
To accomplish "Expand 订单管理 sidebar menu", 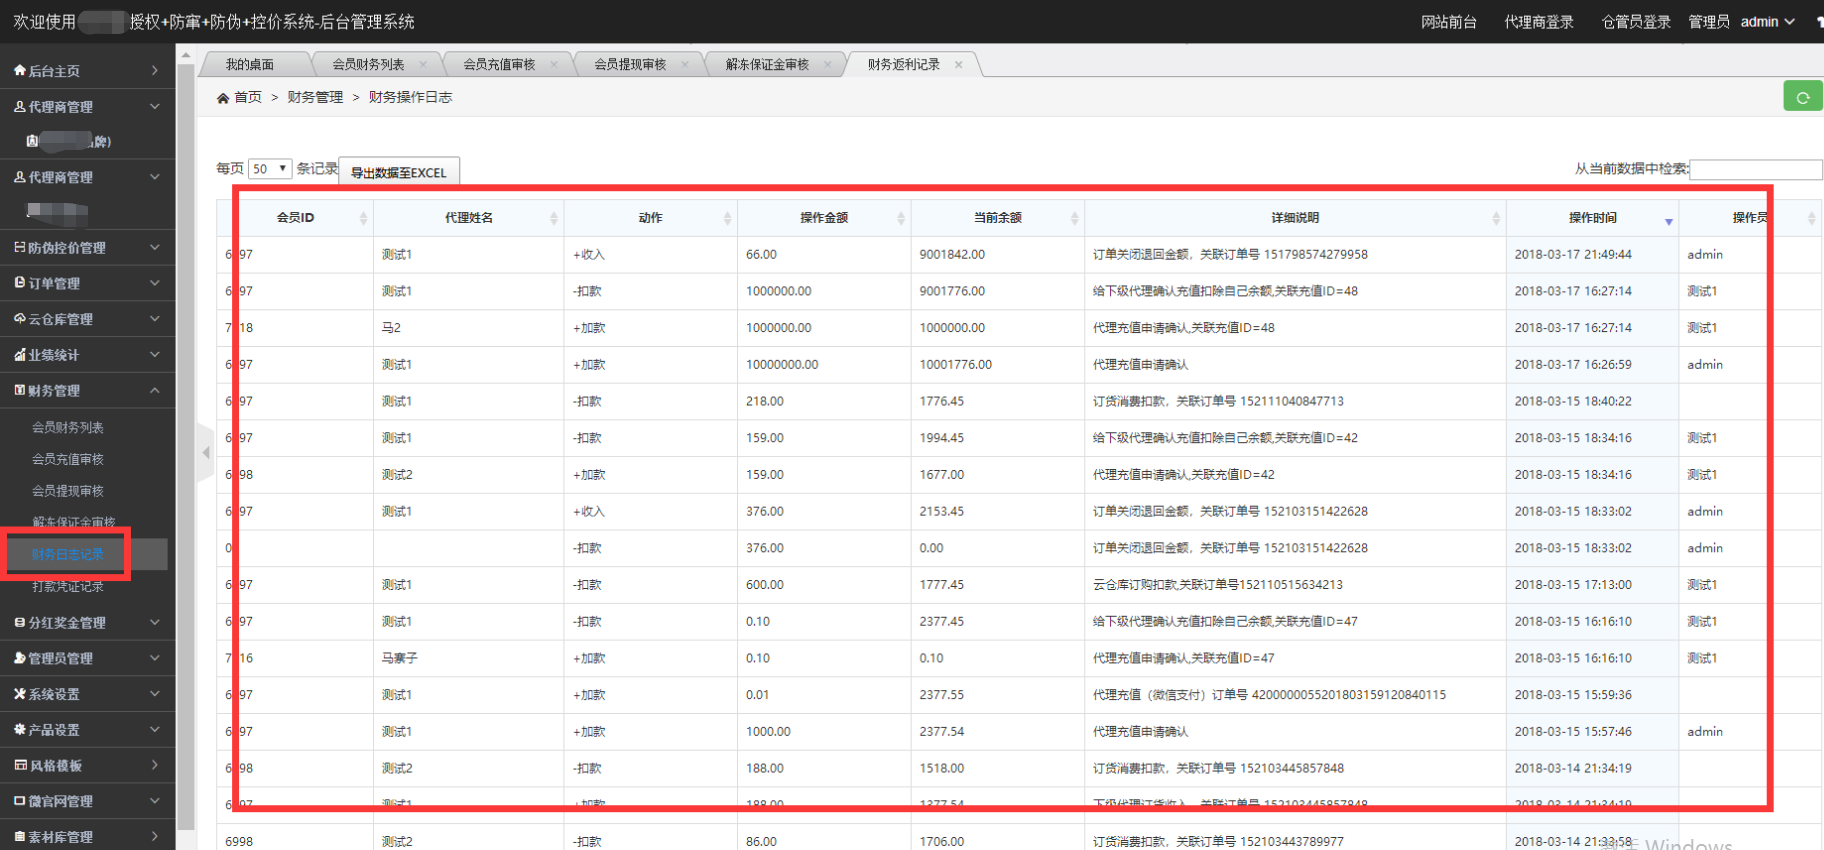I will coord(87,284).
